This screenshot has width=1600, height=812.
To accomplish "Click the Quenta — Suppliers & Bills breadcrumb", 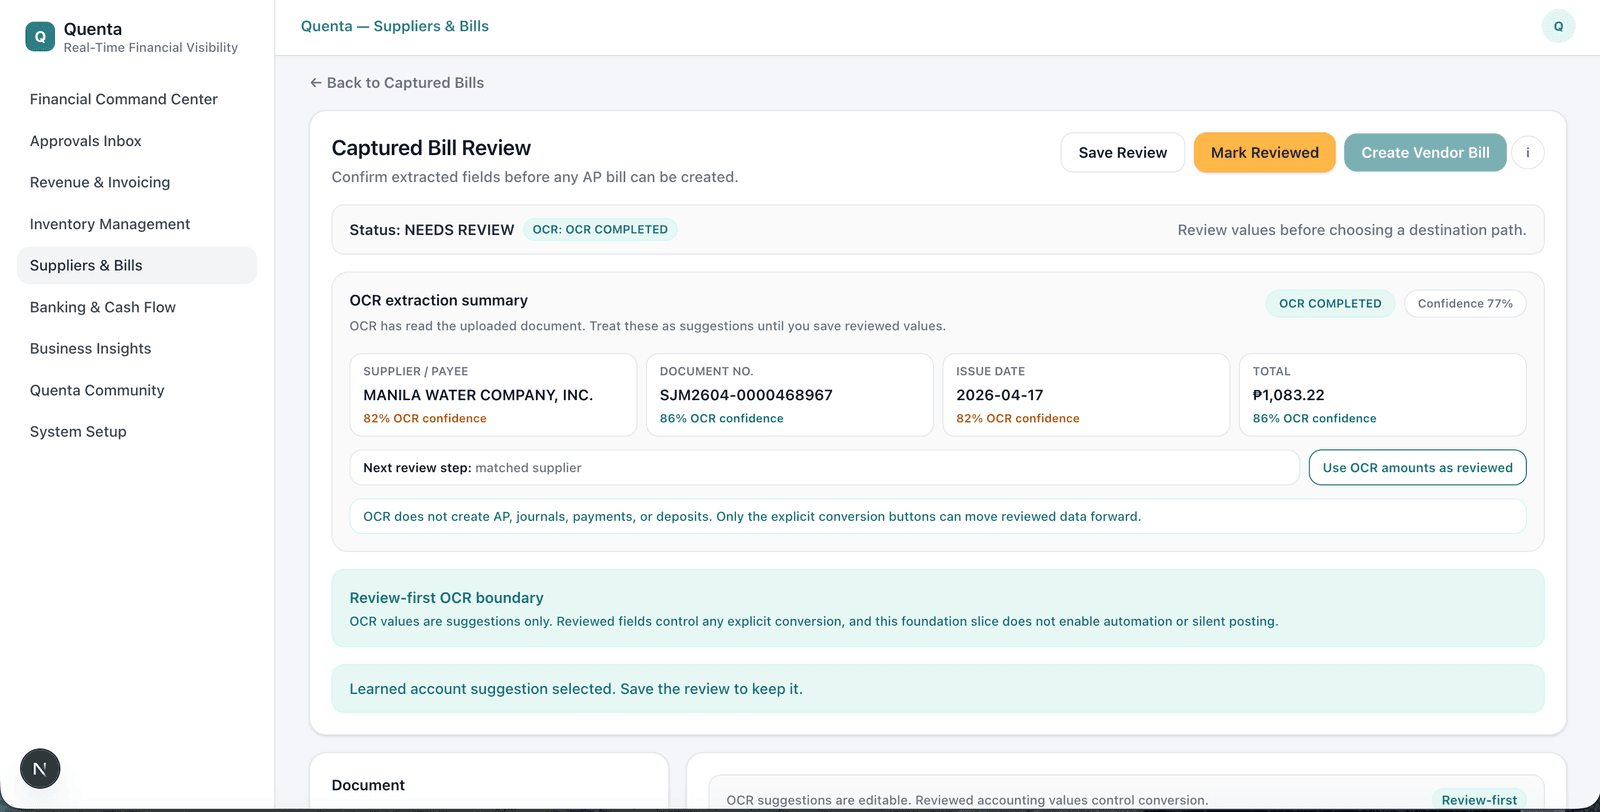I will point(395,26).
